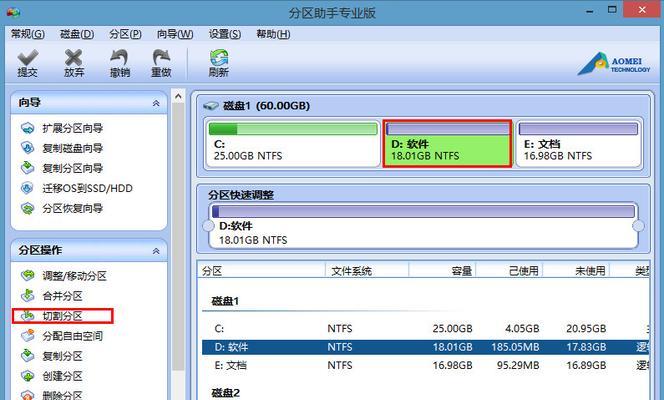664x400 pixels.
Task: Select the C: row in partition list
Action: [426, 328]
